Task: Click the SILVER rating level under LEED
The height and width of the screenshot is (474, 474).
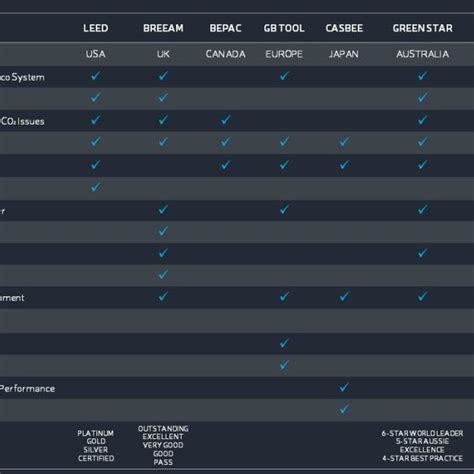Action: coord(96,450)
